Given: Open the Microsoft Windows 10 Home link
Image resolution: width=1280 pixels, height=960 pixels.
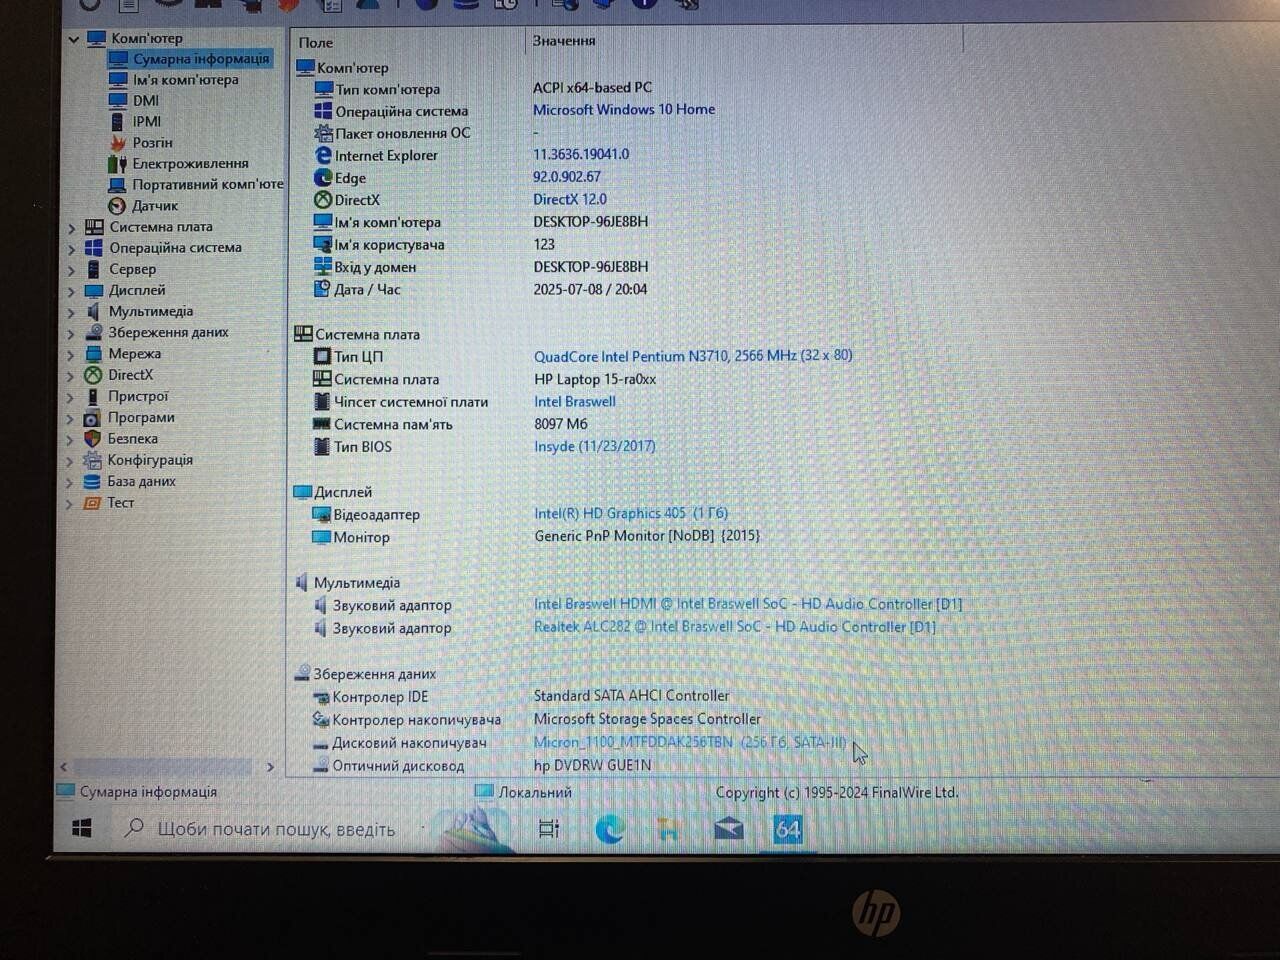Looking at the screenshot, I should pyautogui.click(x=623, y=109).
